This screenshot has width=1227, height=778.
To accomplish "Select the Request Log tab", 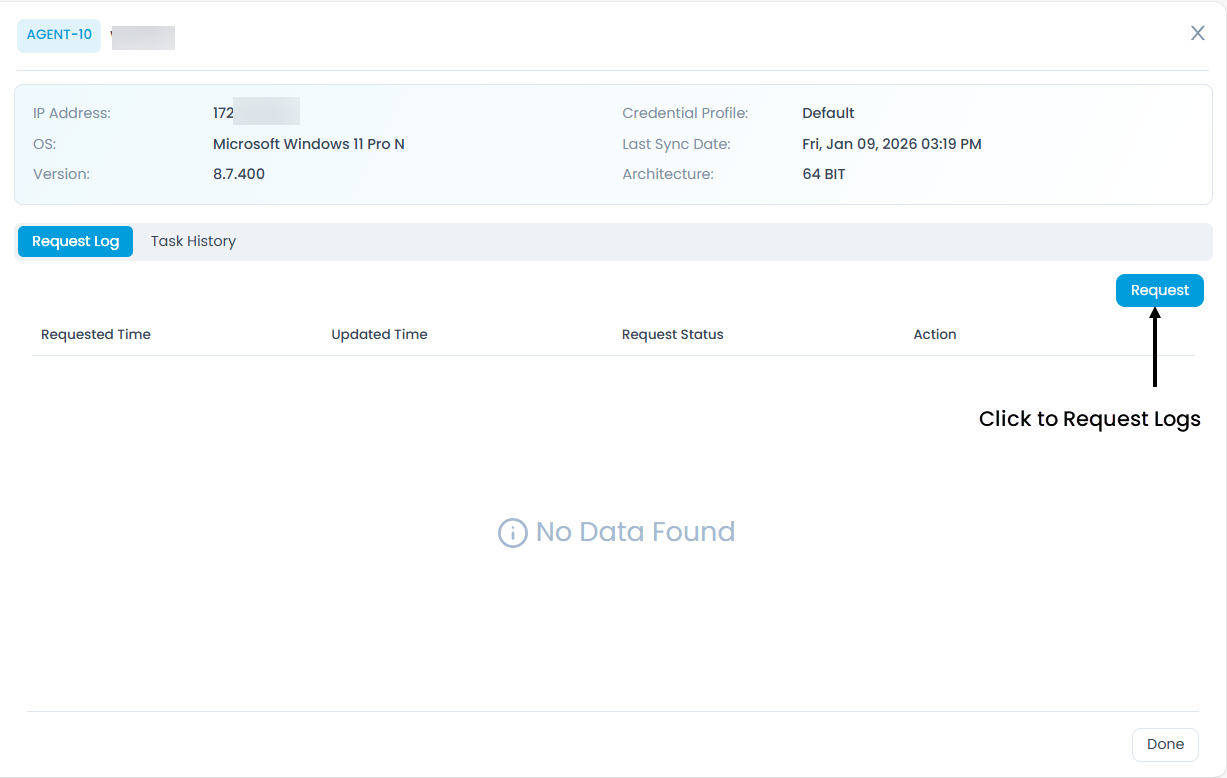I will 75,241.
